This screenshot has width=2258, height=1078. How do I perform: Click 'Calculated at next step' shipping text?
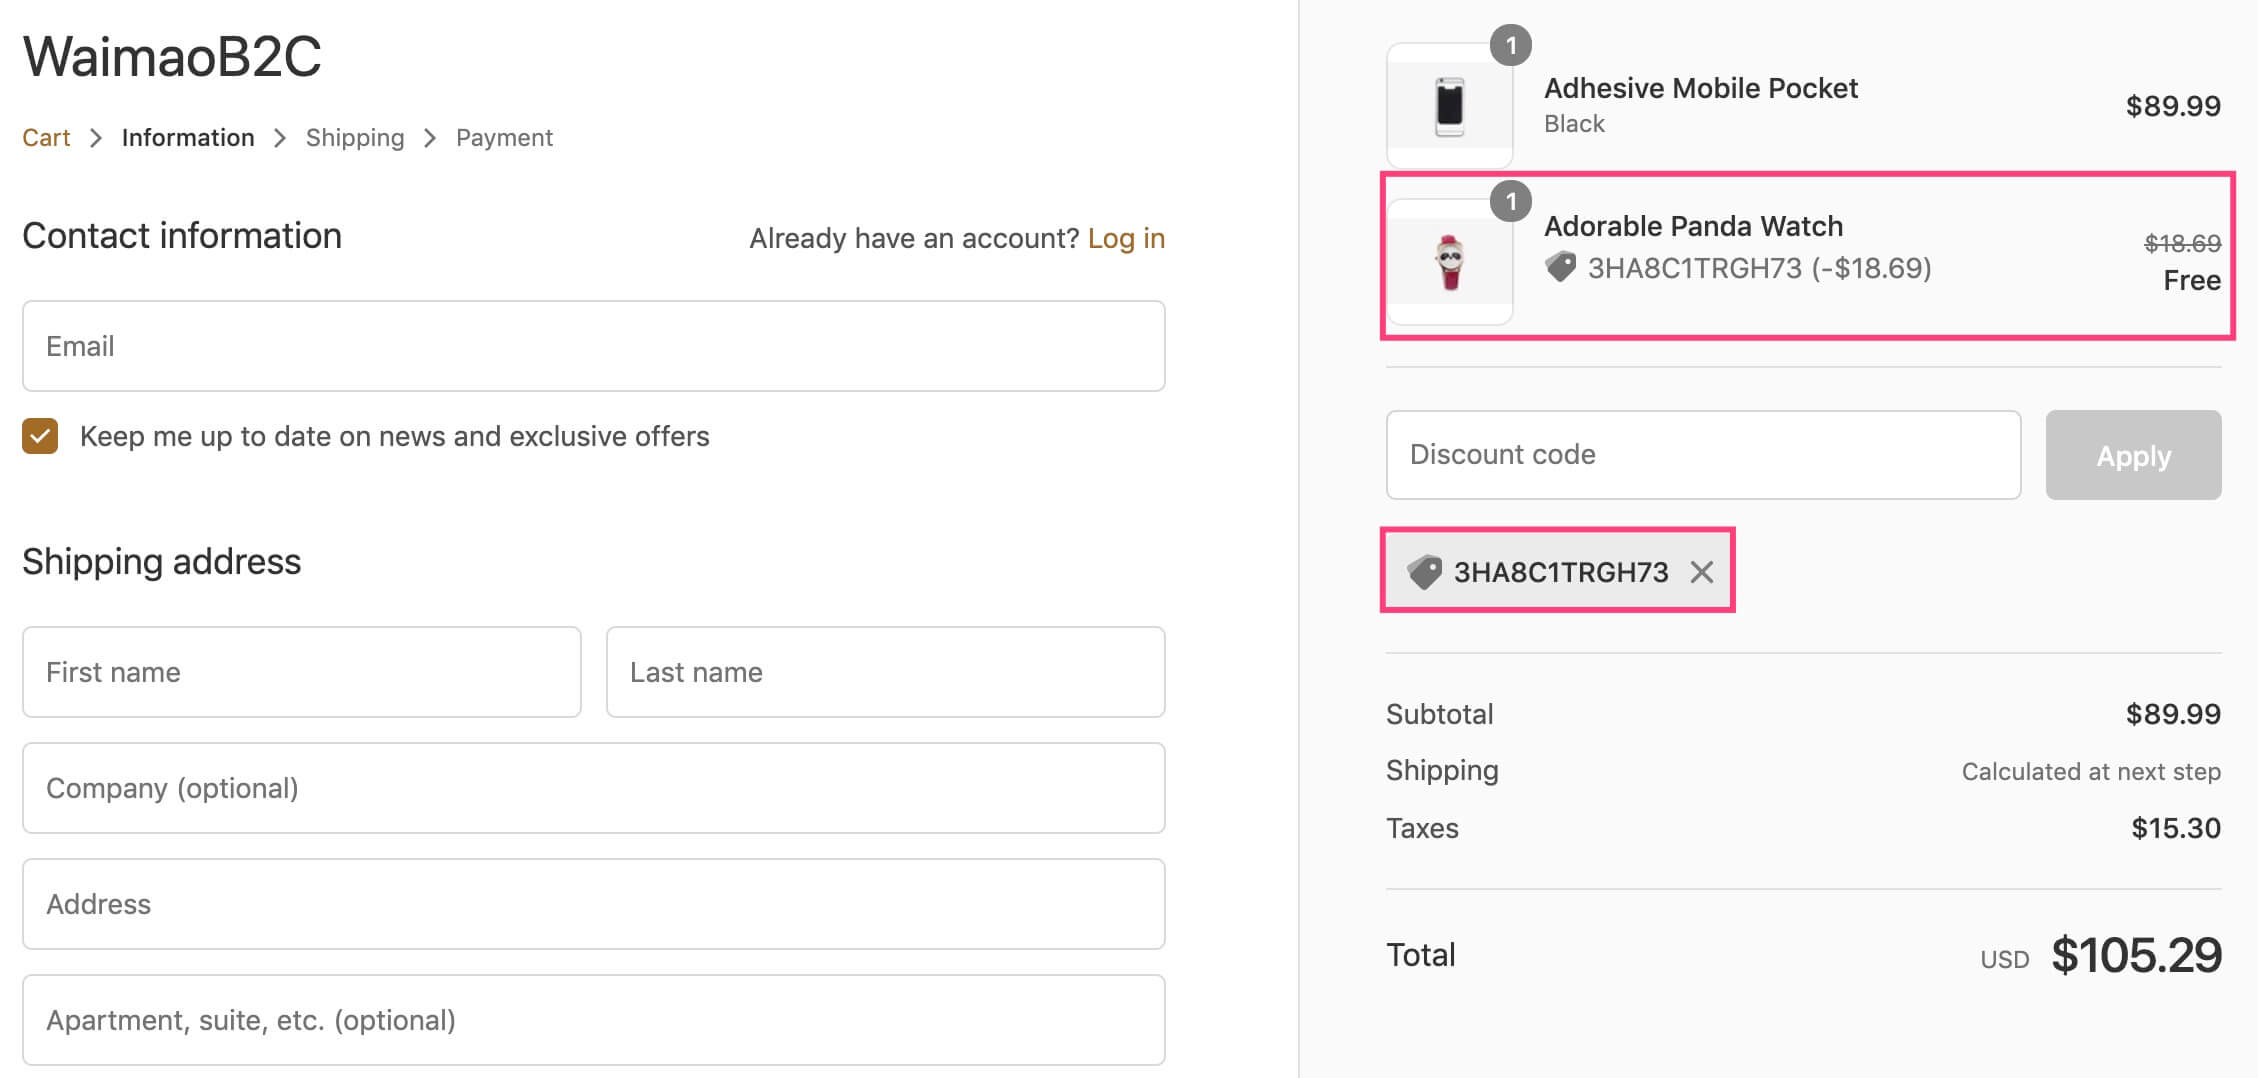pos(2091,771)
